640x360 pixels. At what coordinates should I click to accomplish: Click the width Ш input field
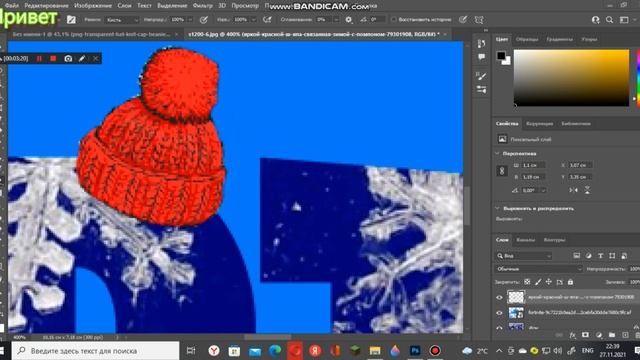click(533, 165)
